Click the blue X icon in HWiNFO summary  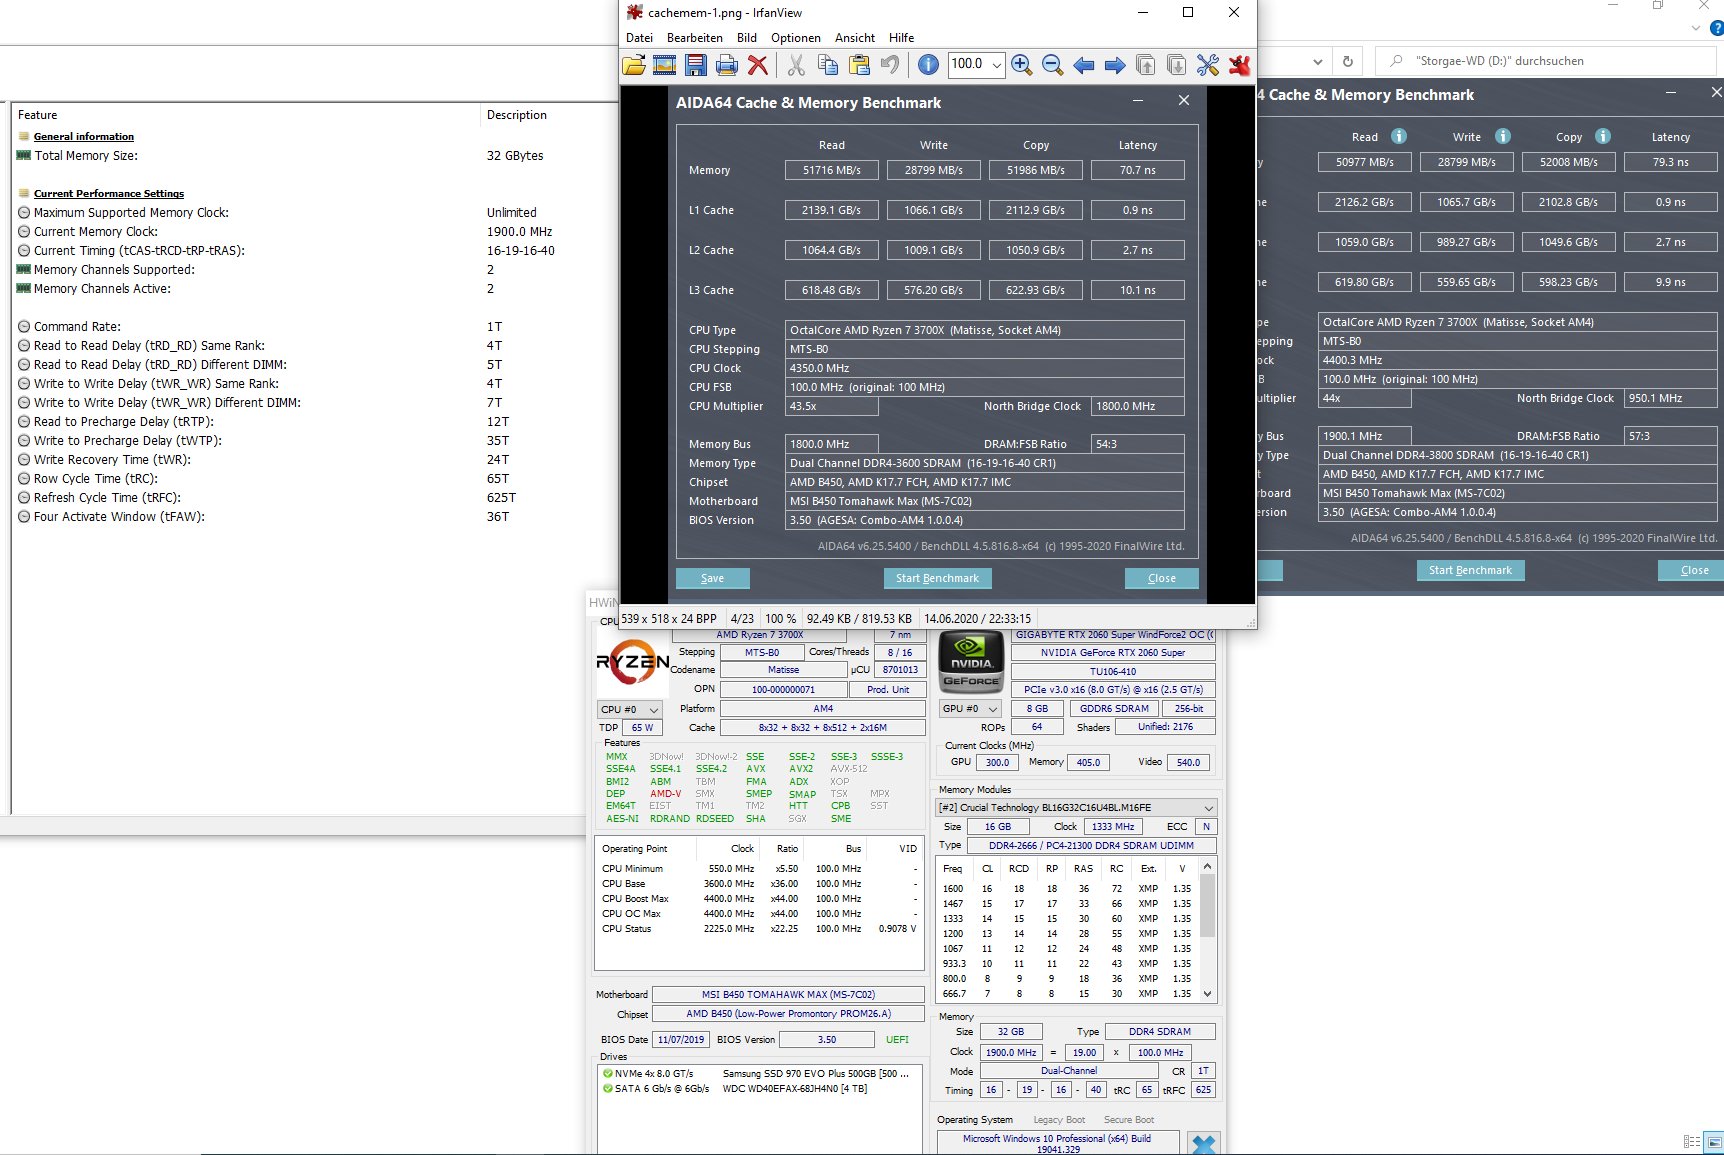(x=1204, y=1145)
